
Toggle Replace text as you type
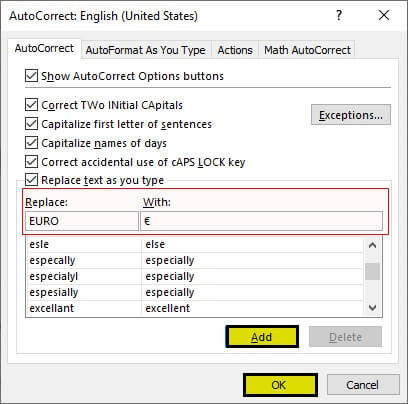point(31,180)
